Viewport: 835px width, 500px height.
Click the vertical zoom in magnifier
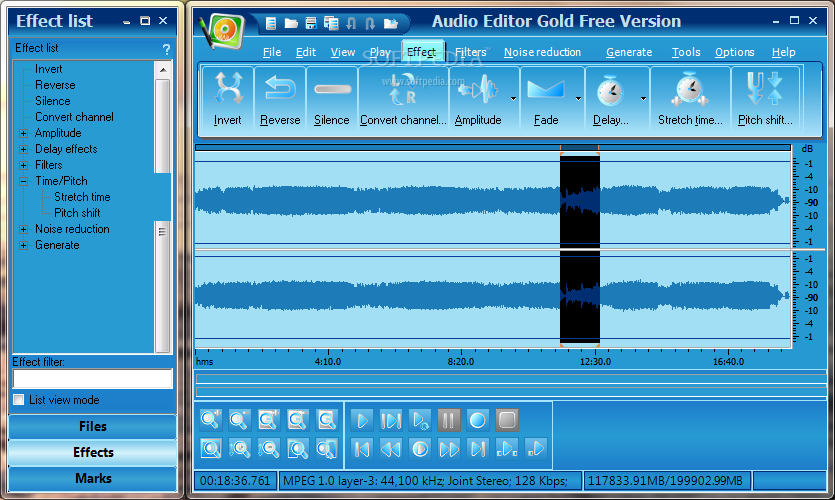click(240, 449)
